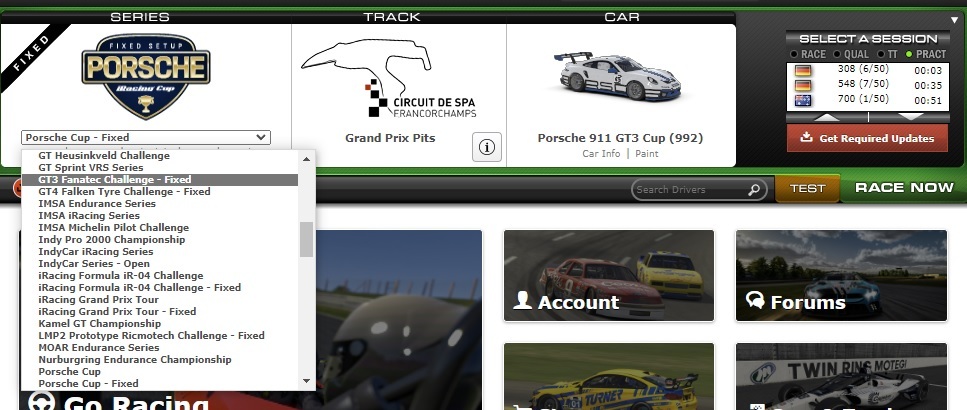Click the German flag beside session 308
Screen dimensions: 967x410
point(803,70)
